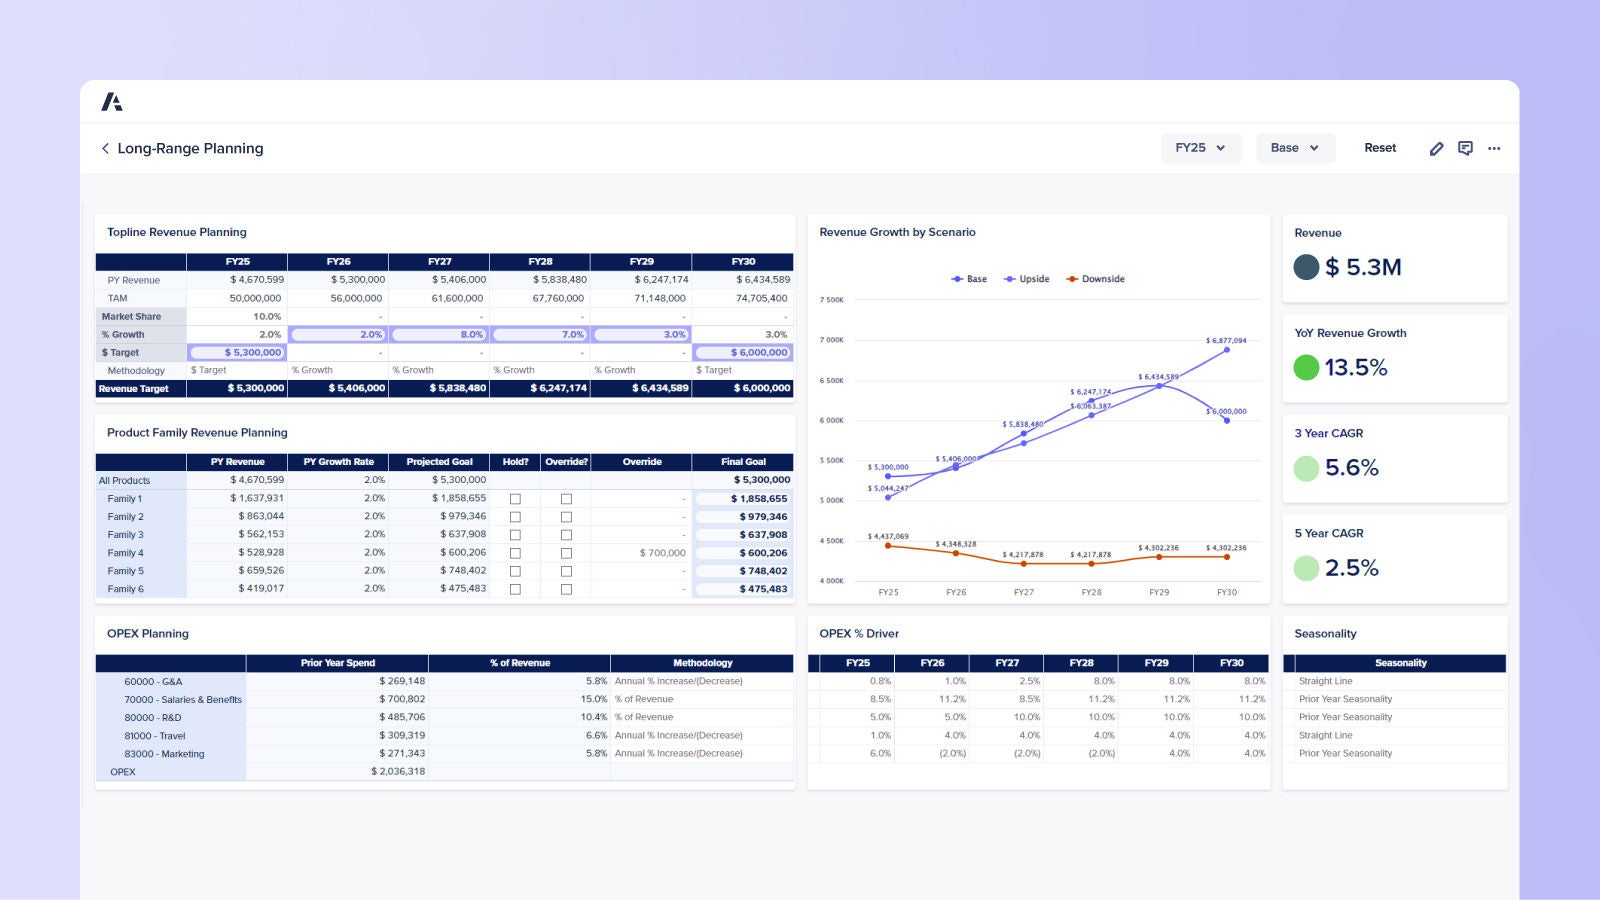Enable the Override? checkbox for Family 4
This screenshot has width=1600, height=900.
tap(566, 553)
